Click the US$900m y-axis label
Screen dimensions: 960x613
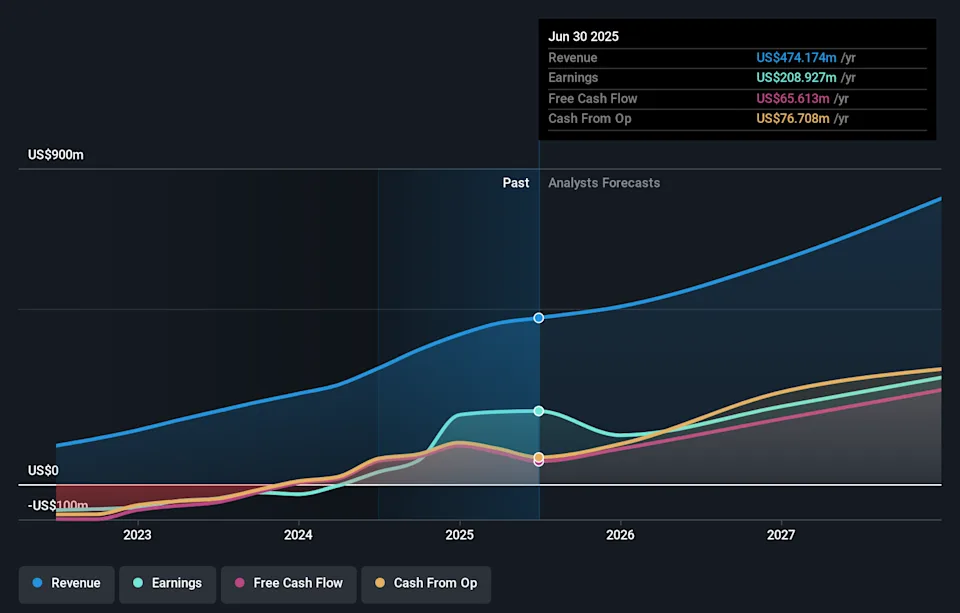56,155
